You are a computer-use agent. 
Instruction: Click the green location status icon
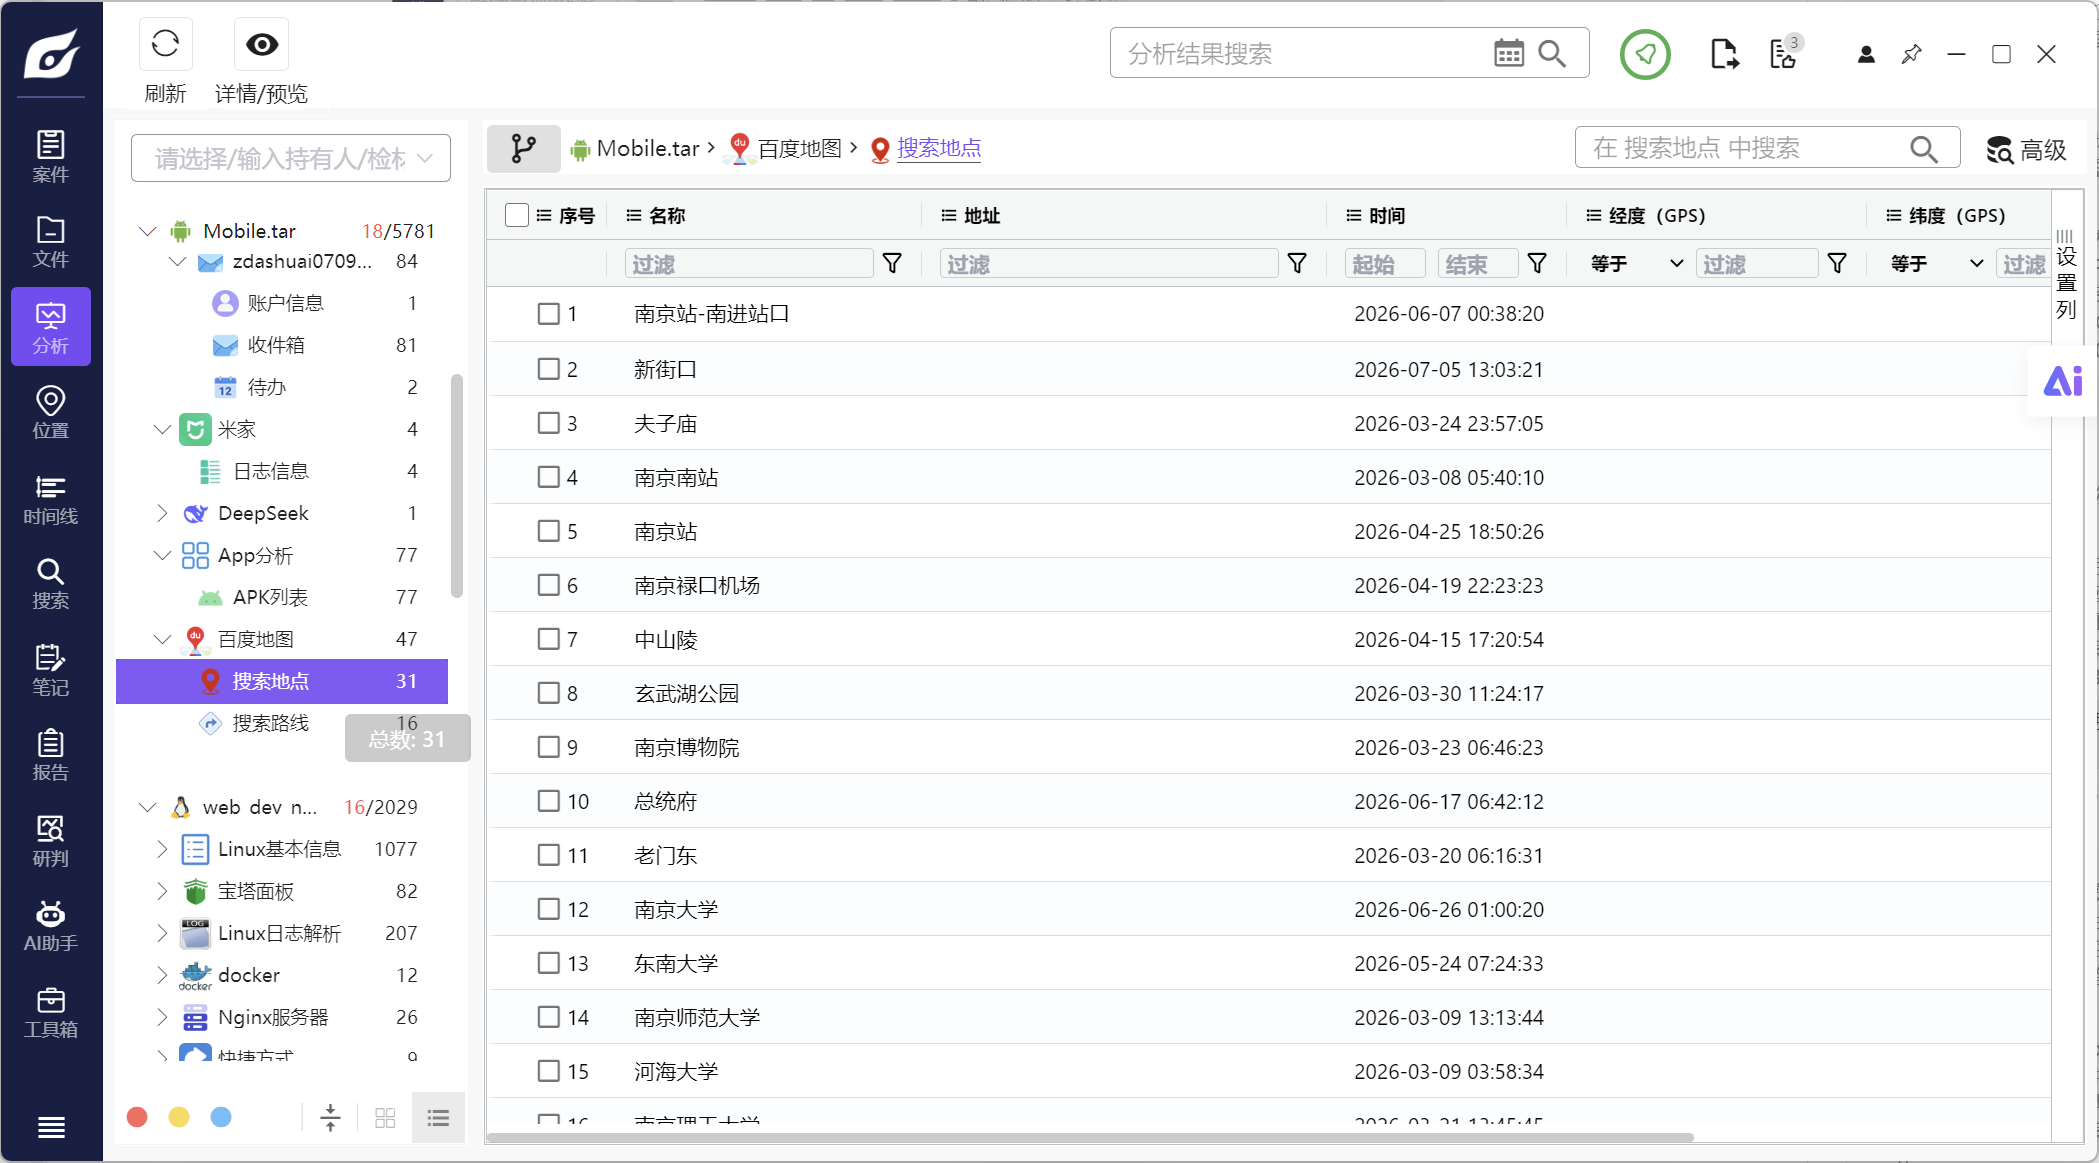[x=1645, y=54]
